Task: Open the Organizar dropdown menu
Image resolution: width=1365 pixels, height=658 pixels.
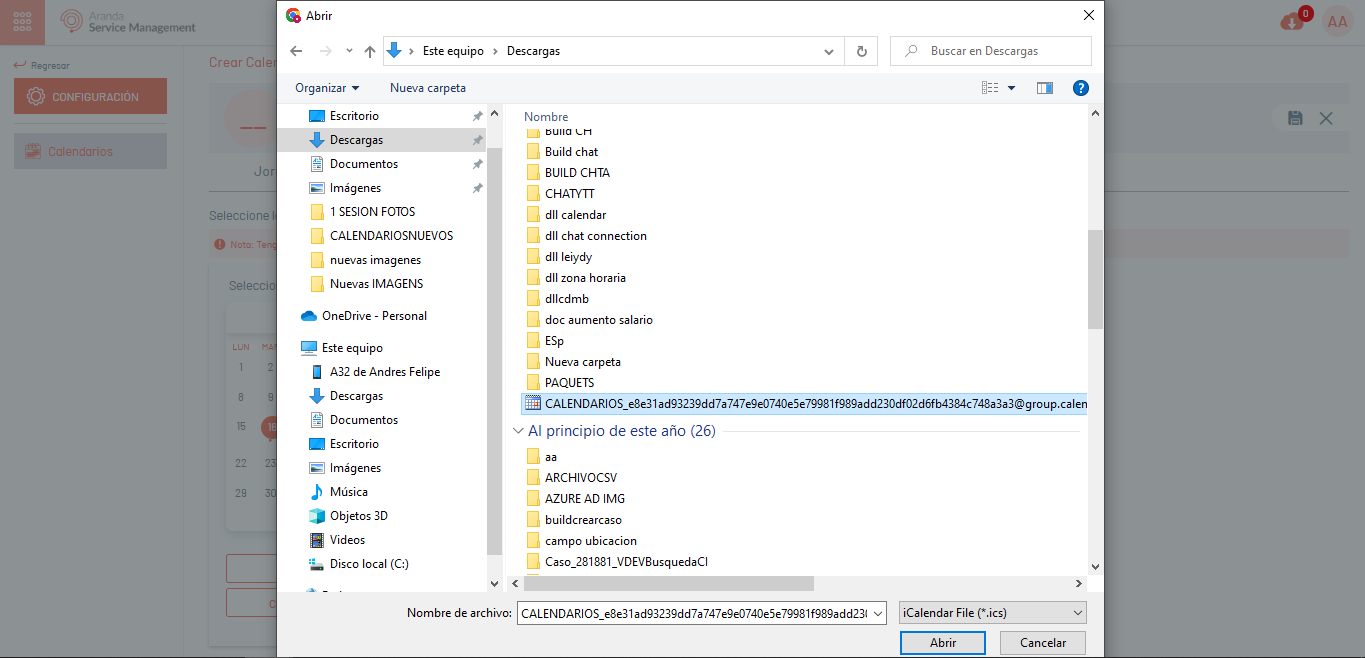Action: click(x=327, y=88)
